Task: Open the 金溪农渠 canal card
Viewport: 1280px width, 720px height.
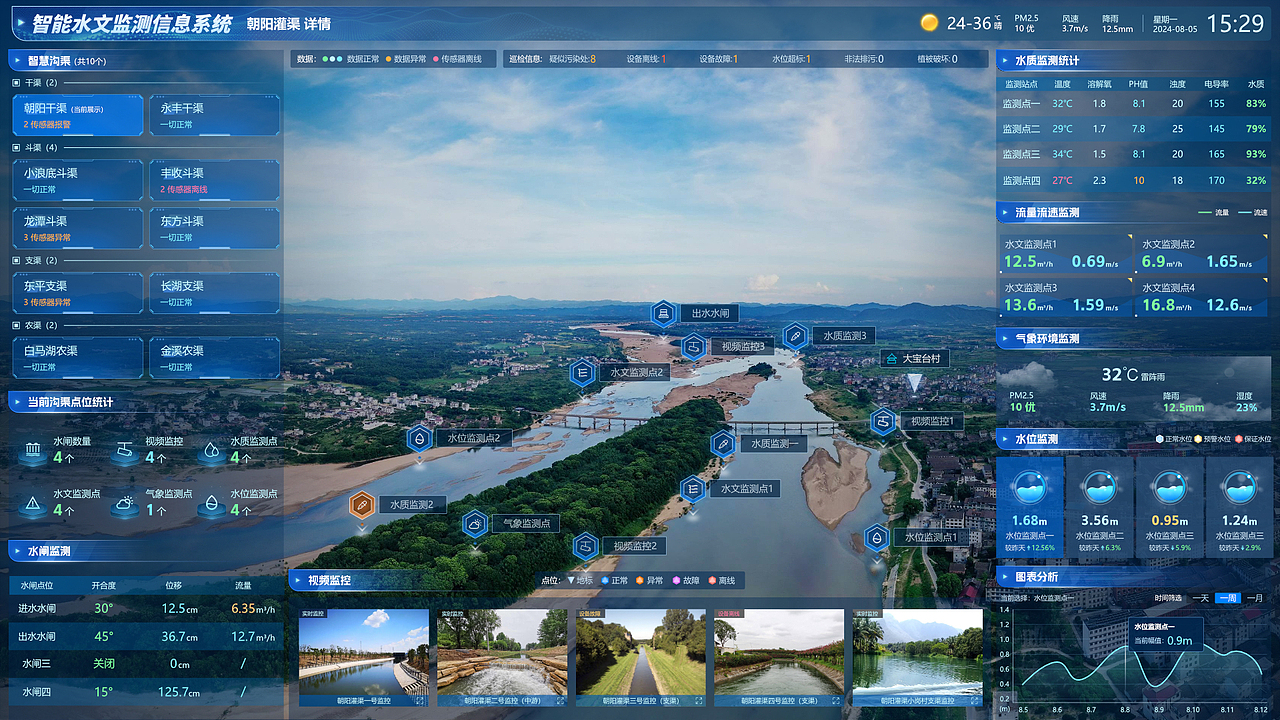Action: (215, 358)
